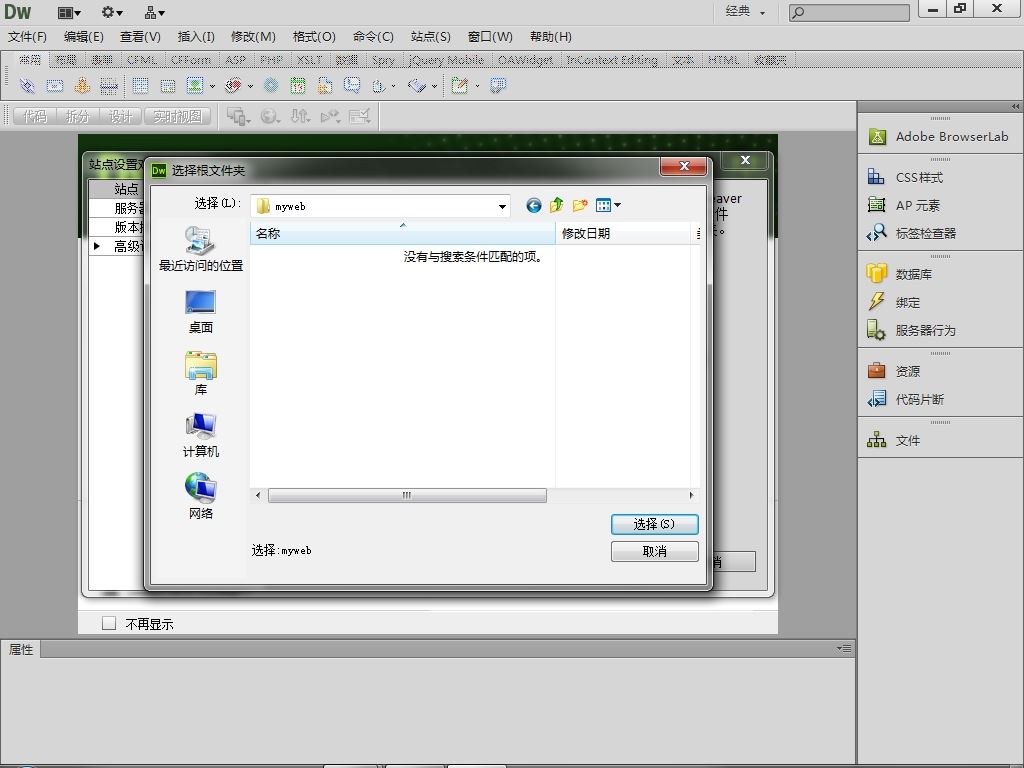The image size is (1024, 768).
Task: Click the horizontal scrollbar thumb in file list
Action: pyautogui.click(x=407, y=495)
